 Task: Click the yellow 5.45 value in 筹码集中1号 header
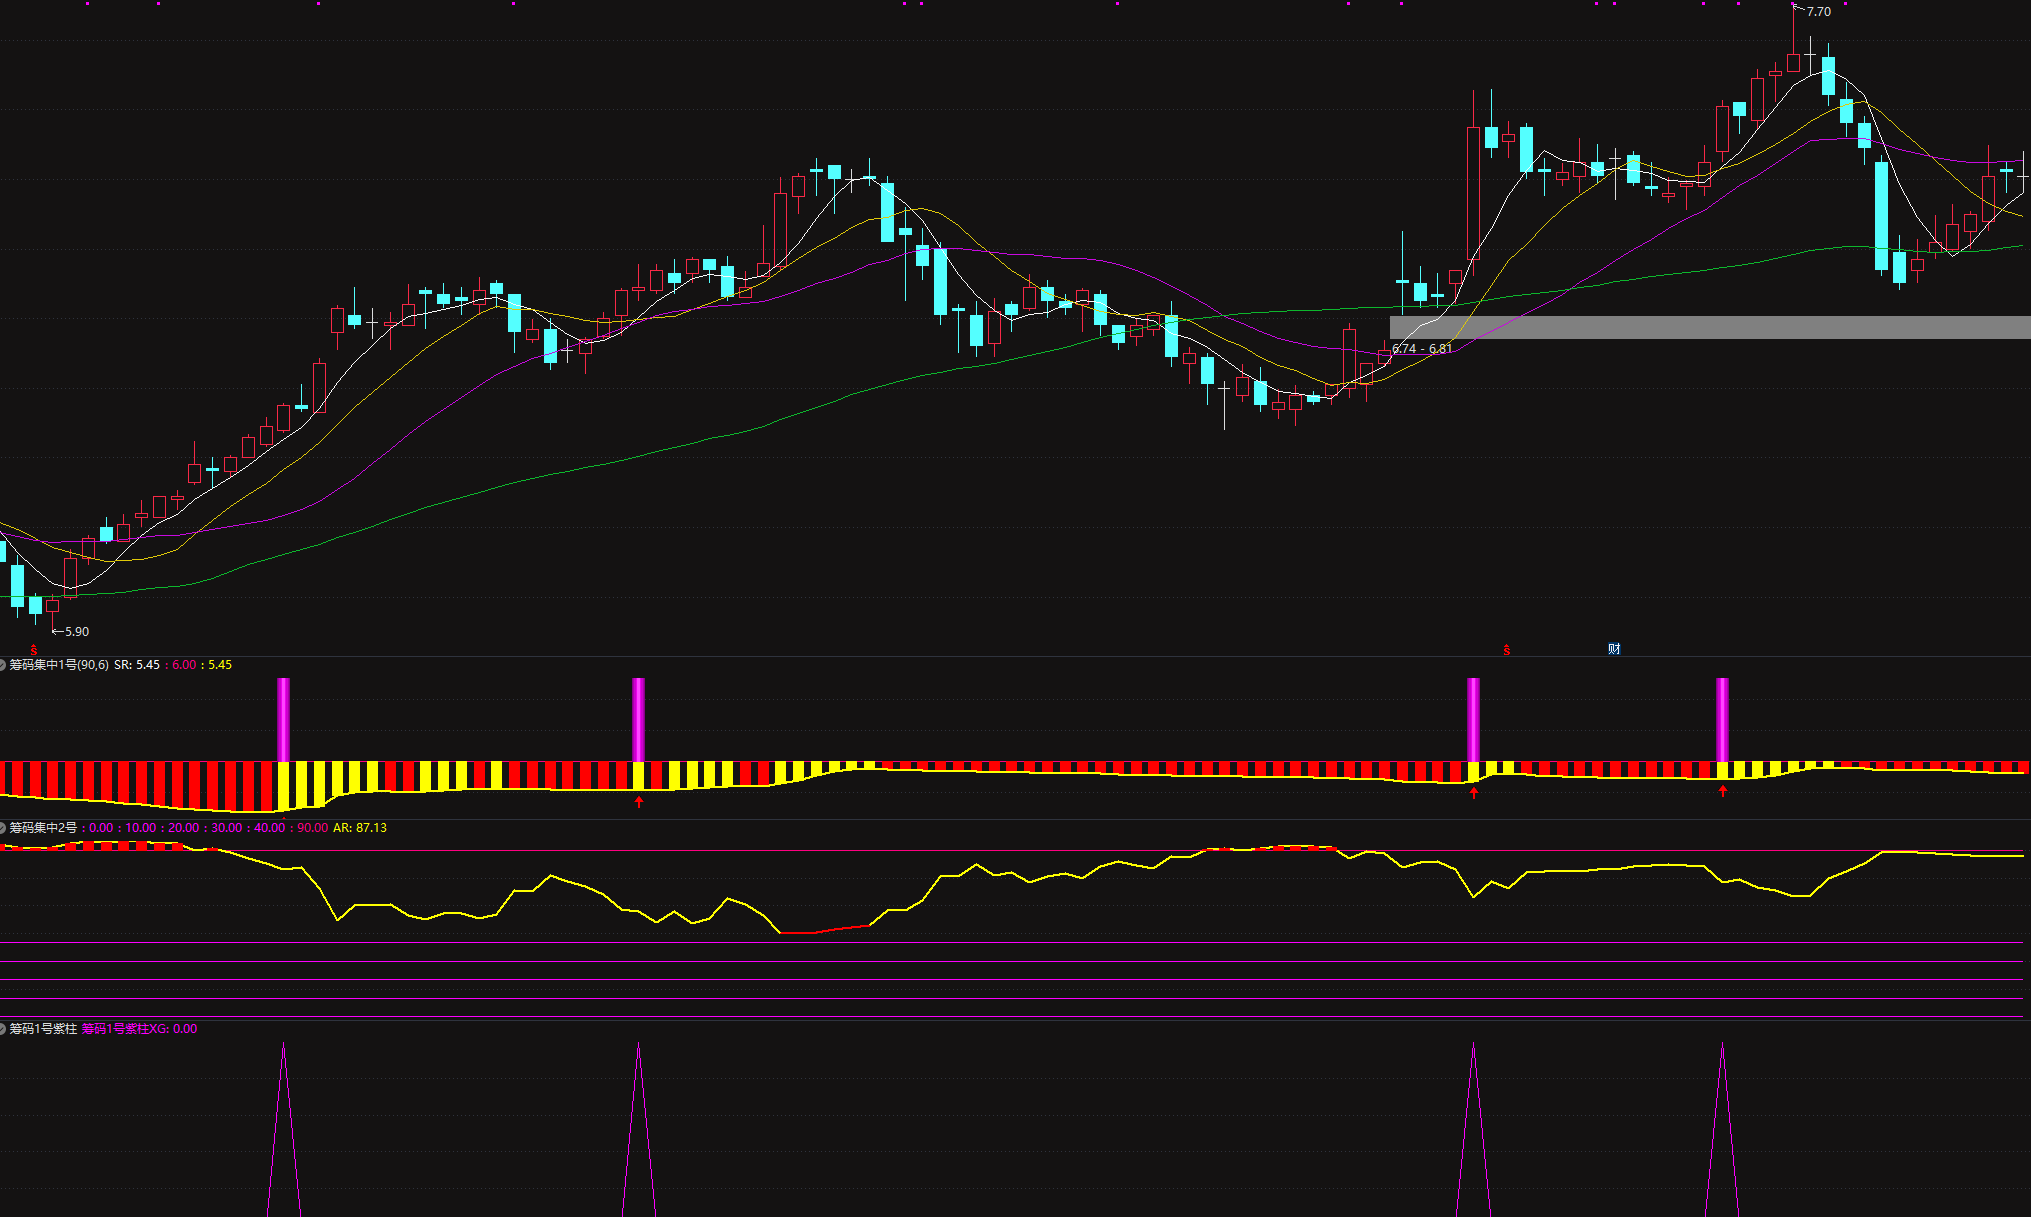click(220, 665)
